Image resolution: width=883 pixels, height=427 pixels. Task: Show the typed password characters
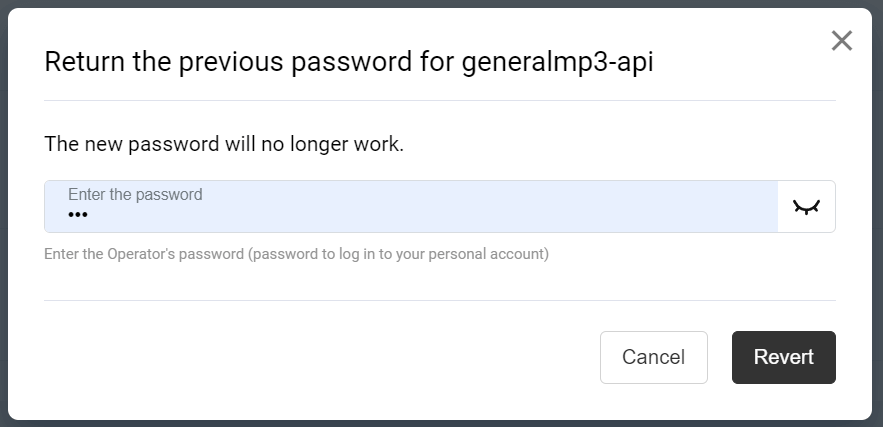coord(806,207)
